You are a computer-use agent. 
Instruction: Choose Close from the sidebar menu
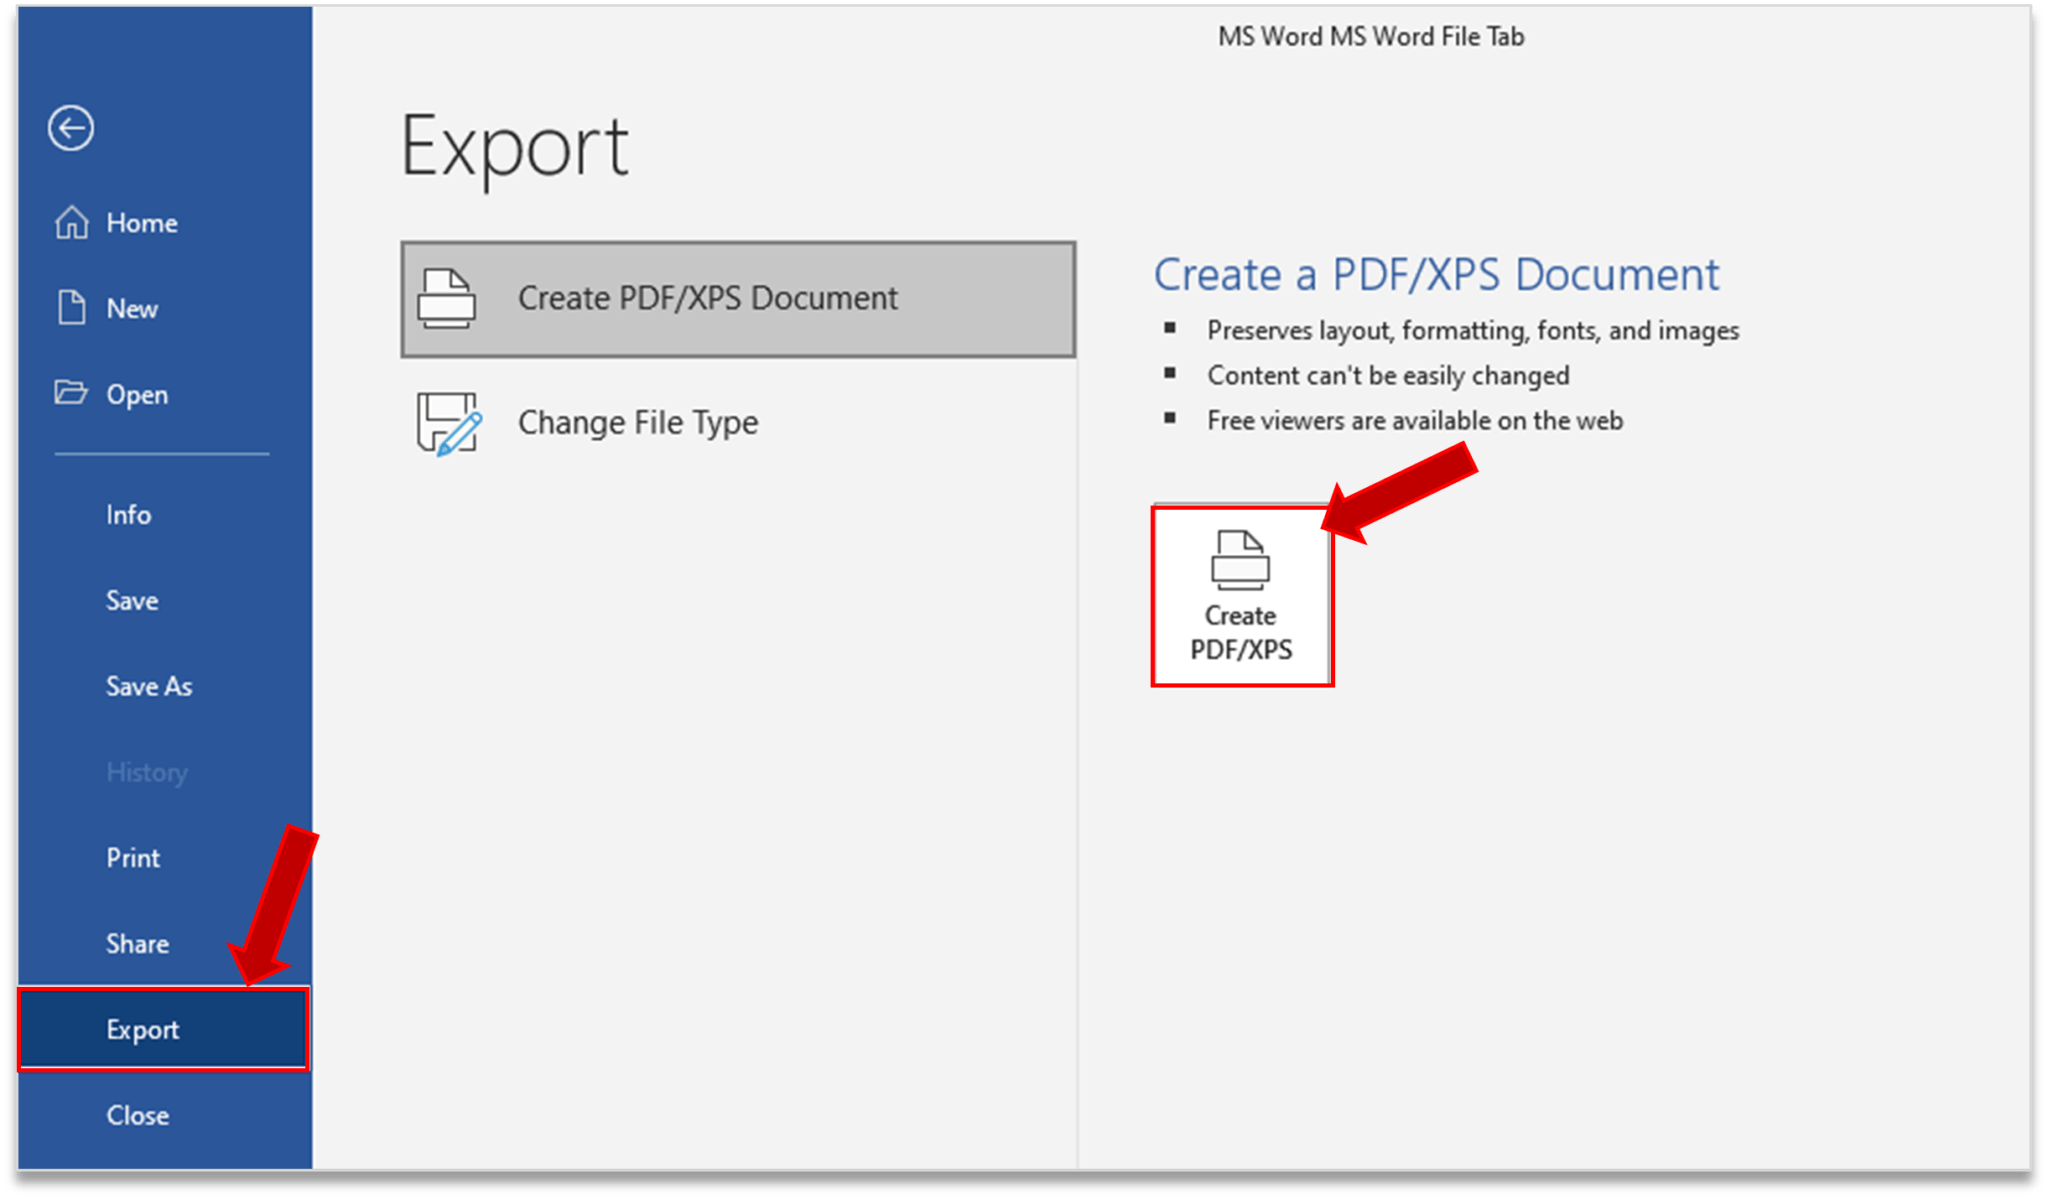[x=138, y=1115]
